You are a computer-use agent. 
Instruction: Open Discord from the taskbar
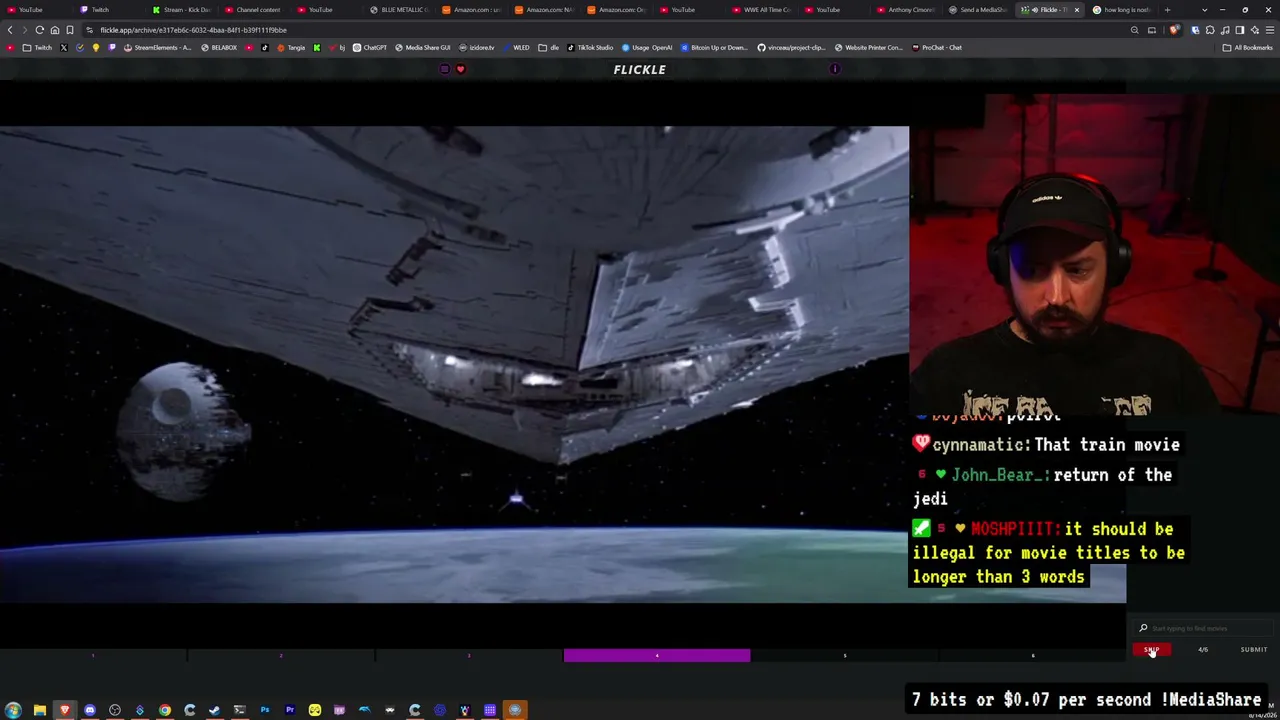(89, 710)
